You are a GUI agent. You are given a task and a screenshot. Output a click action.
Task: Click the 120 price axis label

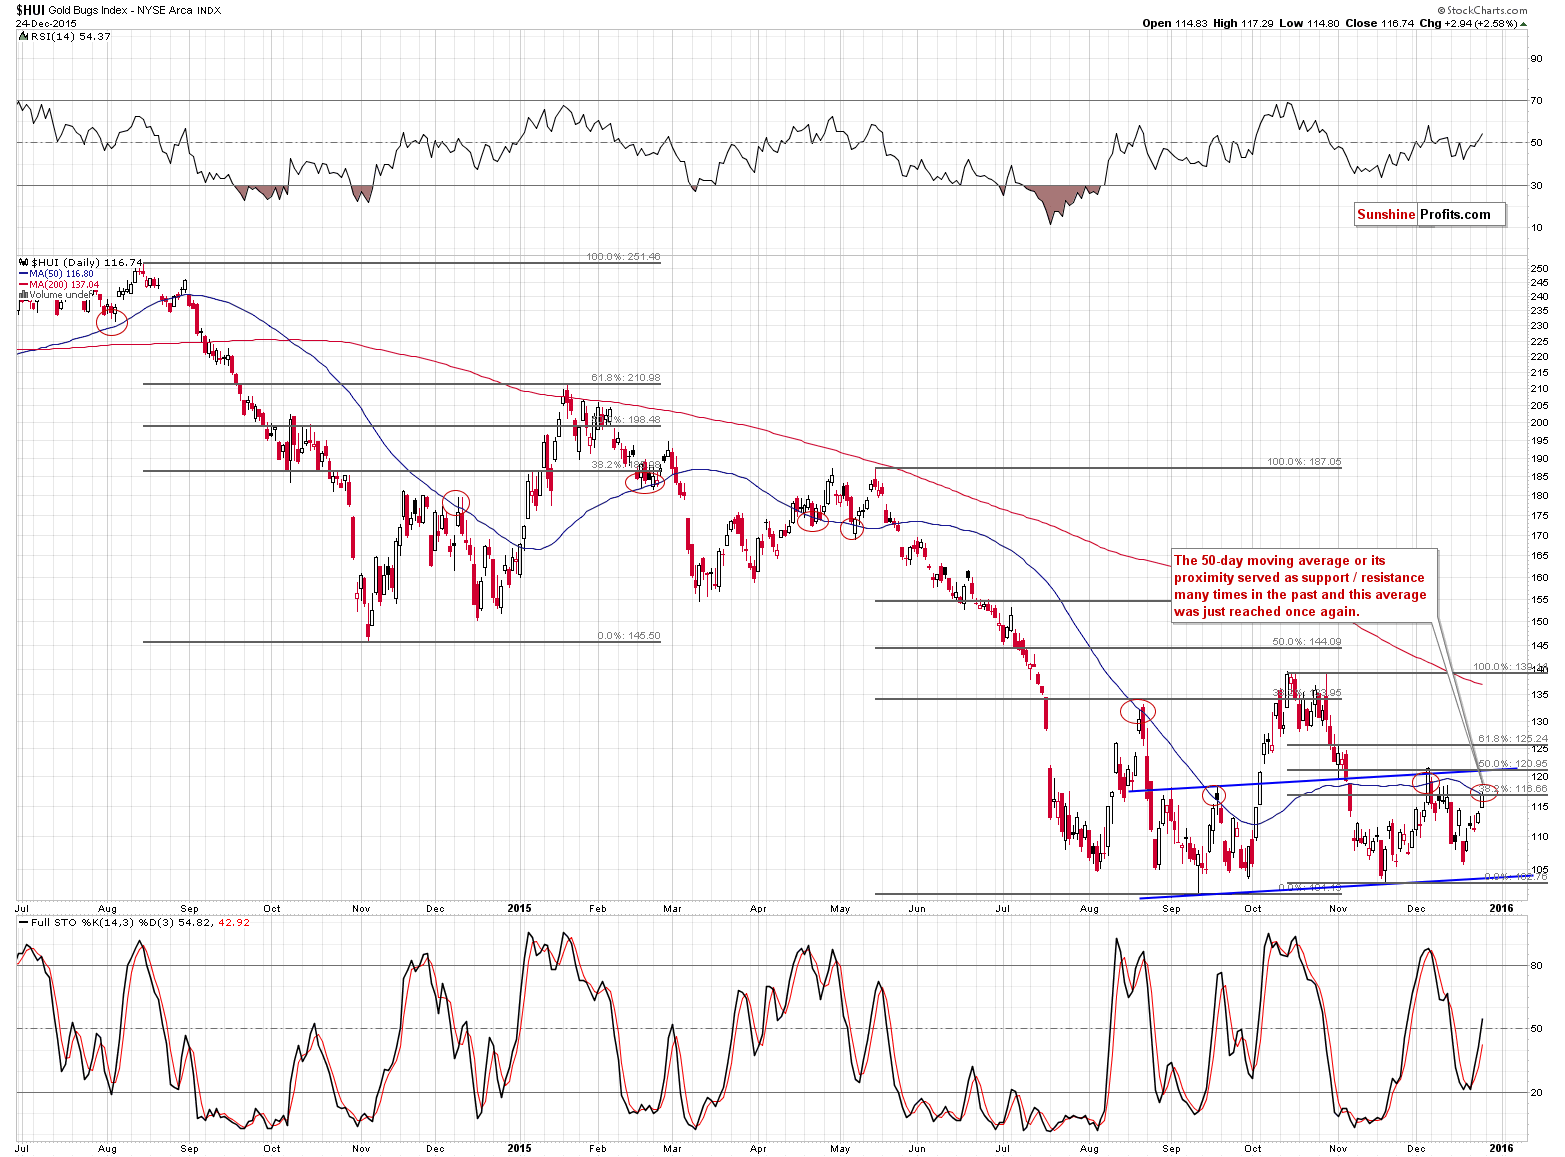(x=1540, y=776)
